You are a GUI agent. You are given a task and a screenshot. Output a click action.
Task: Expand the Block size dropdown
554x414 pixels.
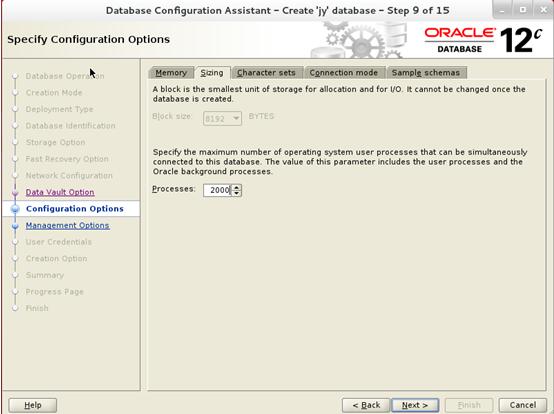click(222, 118)
